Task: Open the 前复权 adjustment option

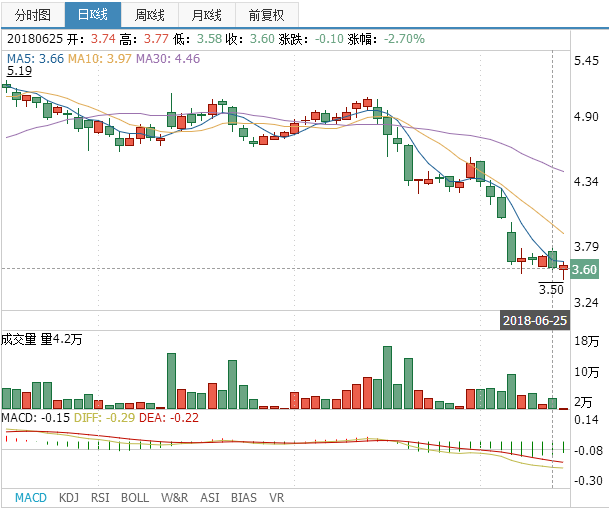Action: [x=267, y=15]
